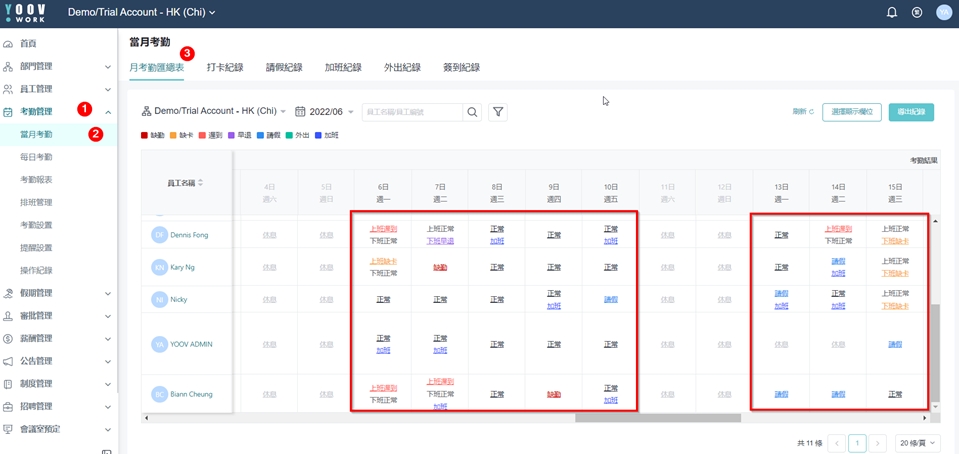Collapse the 考勤管理 sidebar section
Viewport: 959px width, 454px height.
click(x=108, y=112)
